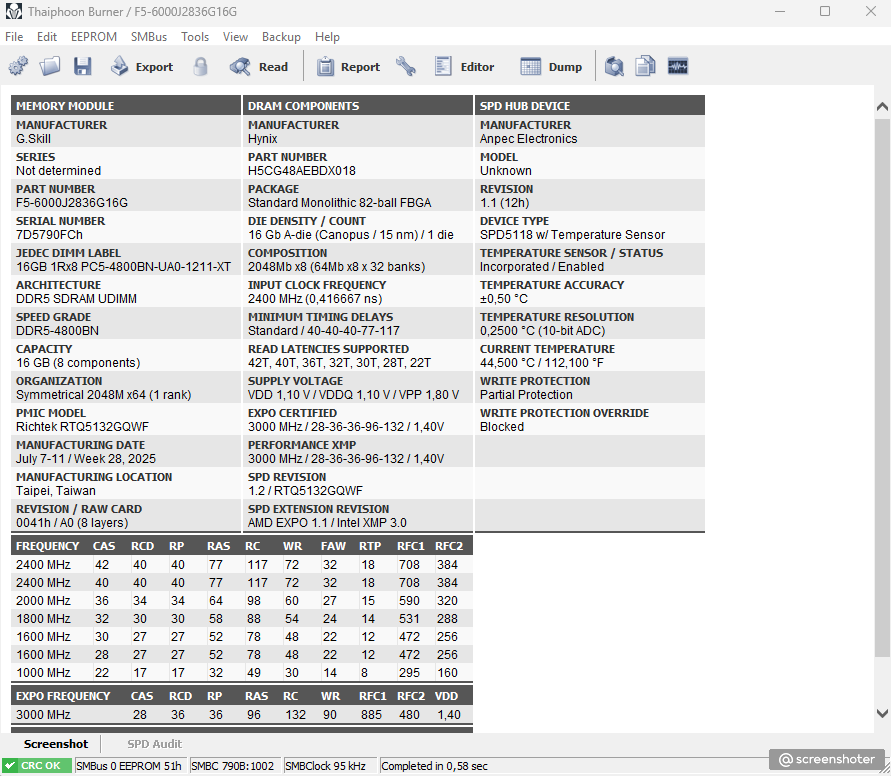
Task: Click the Thaiphoon Burner title bar app icon
Action: coord(14,11)
